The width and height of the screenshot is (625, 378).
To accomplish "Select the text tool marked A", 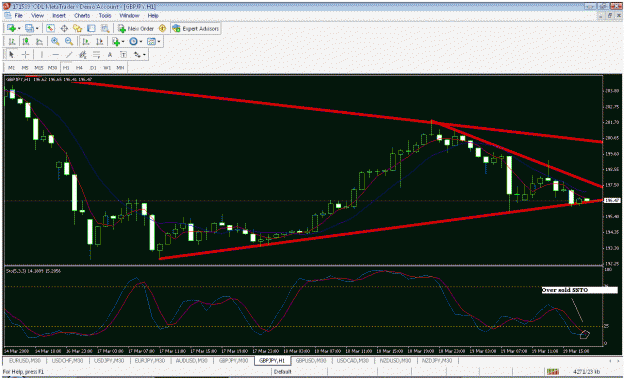I will (x=110, y=54).
